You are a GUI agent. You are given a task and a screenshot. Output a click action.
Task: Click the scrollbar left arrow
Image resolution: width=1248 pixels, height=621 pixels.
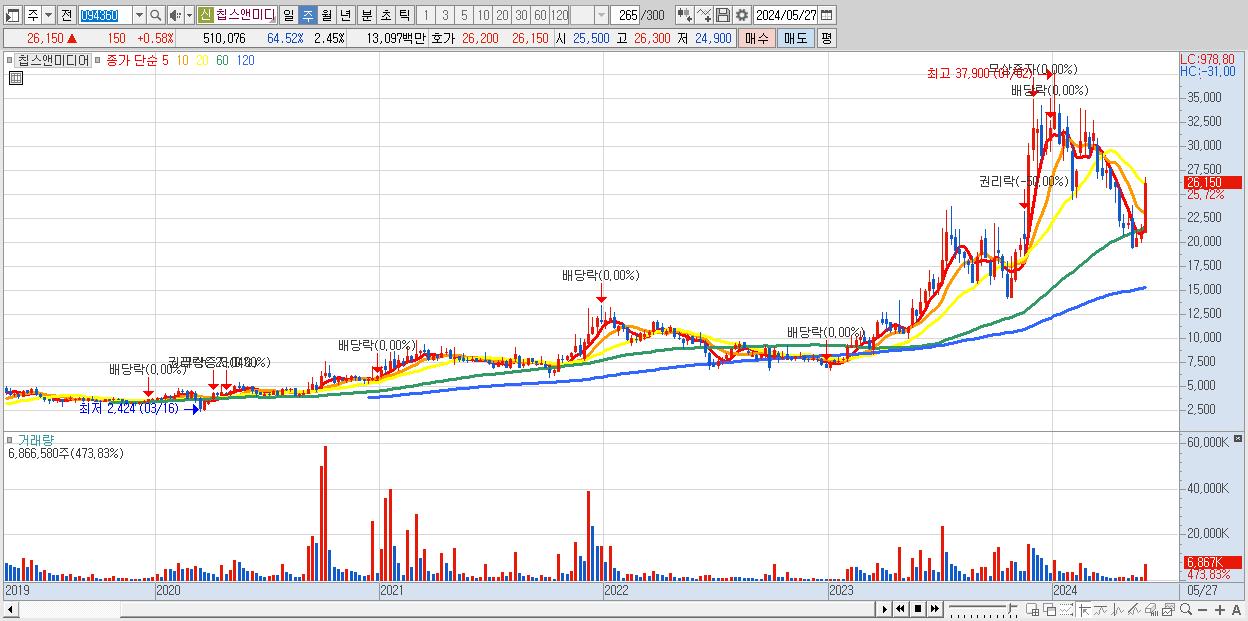click(x=9, y=609)
